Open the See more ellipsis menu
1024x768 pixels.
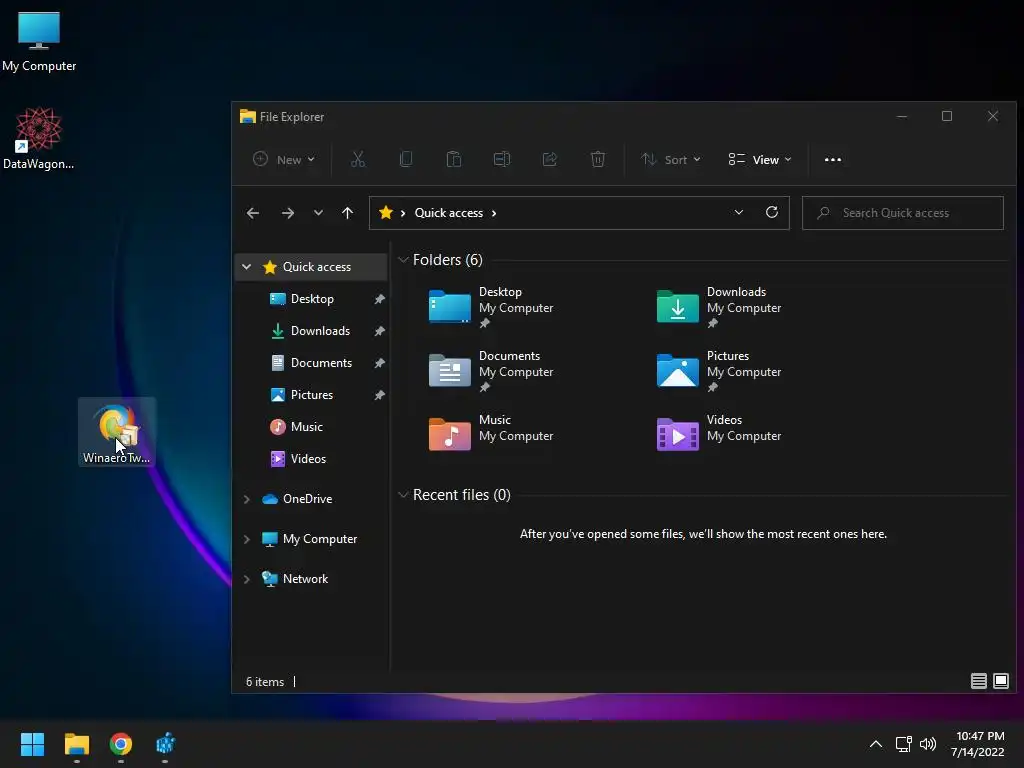click(x=833, y=159)
